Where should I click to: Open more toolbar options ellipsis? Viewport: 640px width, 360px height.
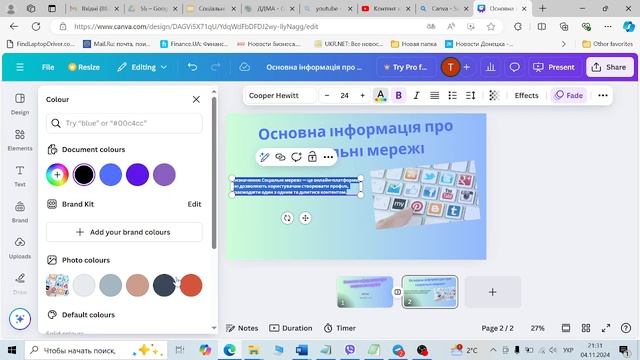click(602, 96)
